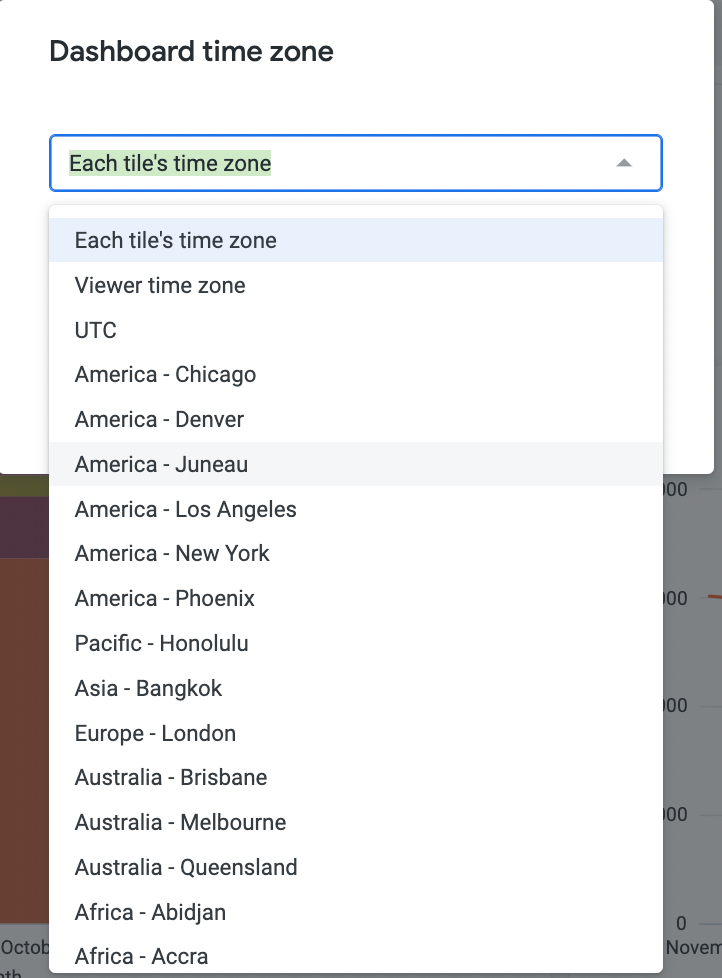This screenshot has width=722, height=978.
Task: Choose the highlighted America - Juneau entry
Action: click(160, 464)
